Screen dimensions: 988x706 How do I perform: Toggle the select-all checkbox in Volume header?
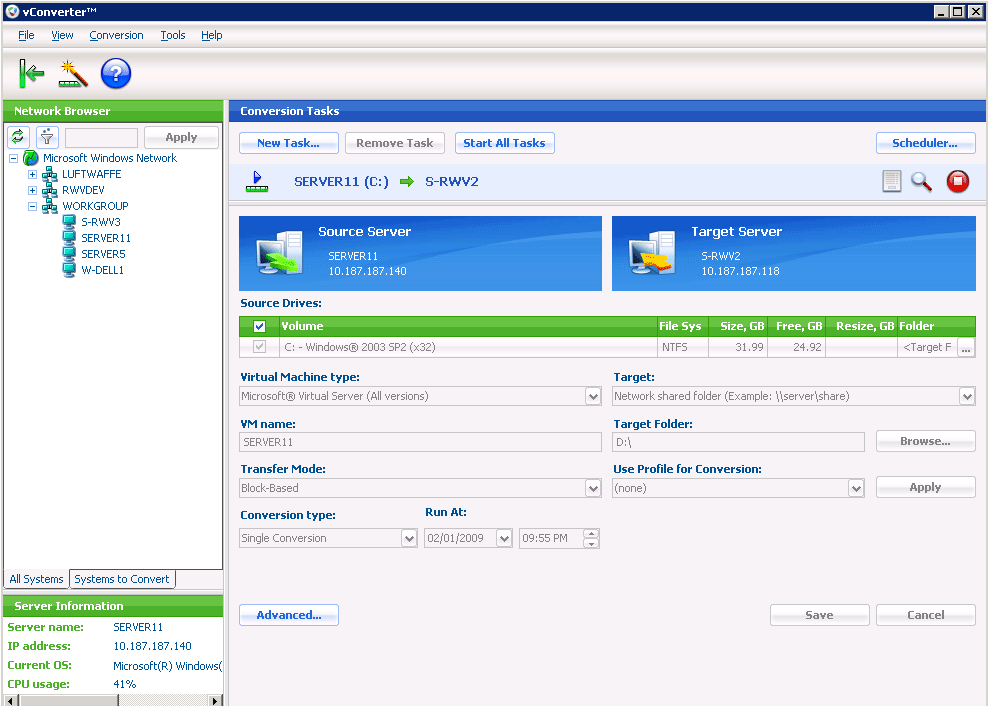pos(260,326)
